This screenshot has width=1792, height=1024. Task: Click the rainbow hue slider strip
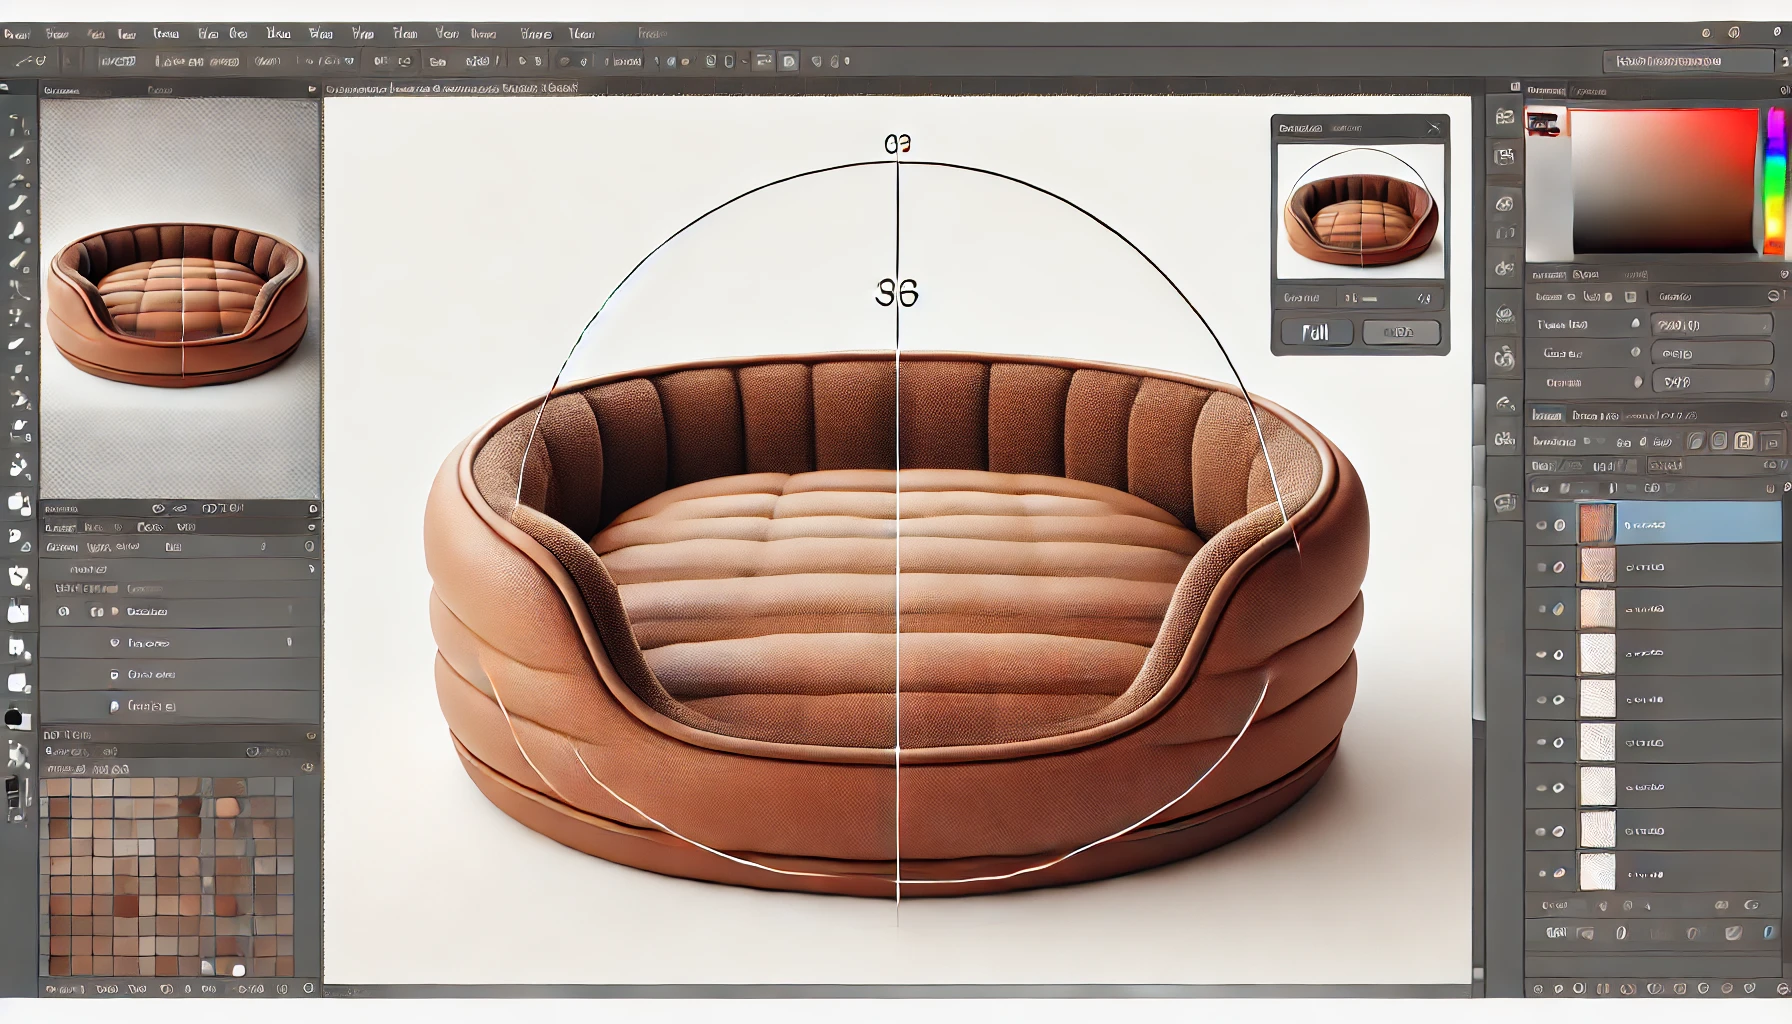1774,180
